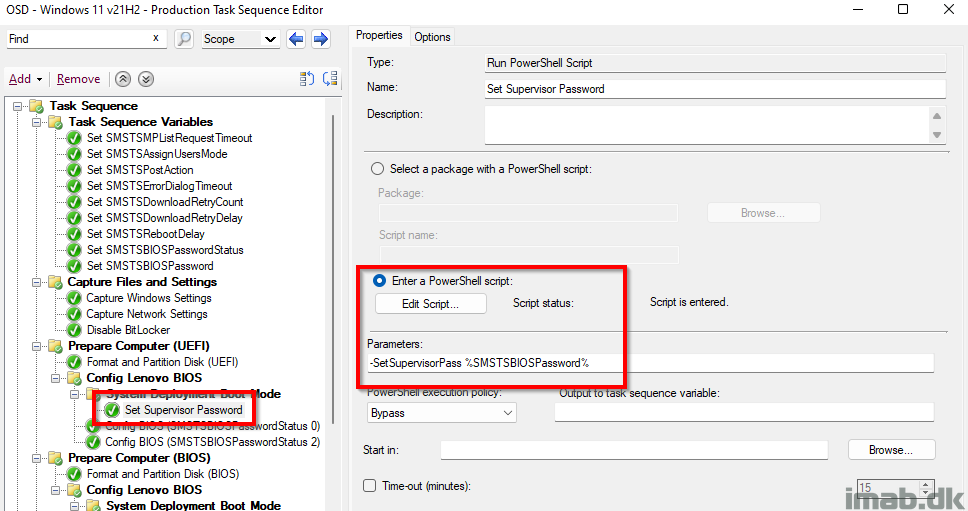
Task: Click the Browse... button beside Start in
Action: (891, 450)
